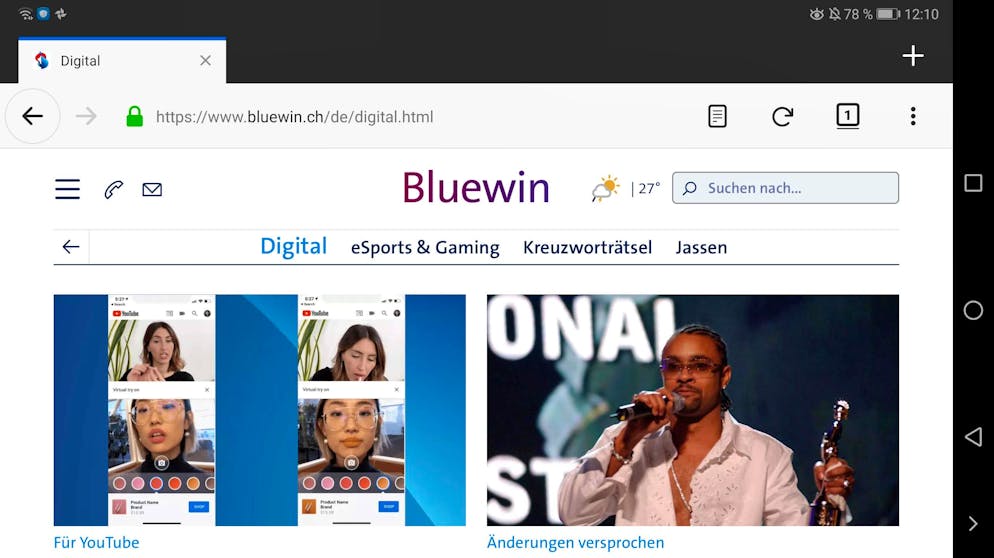Open the mail envelope icon

coord(152,189)
